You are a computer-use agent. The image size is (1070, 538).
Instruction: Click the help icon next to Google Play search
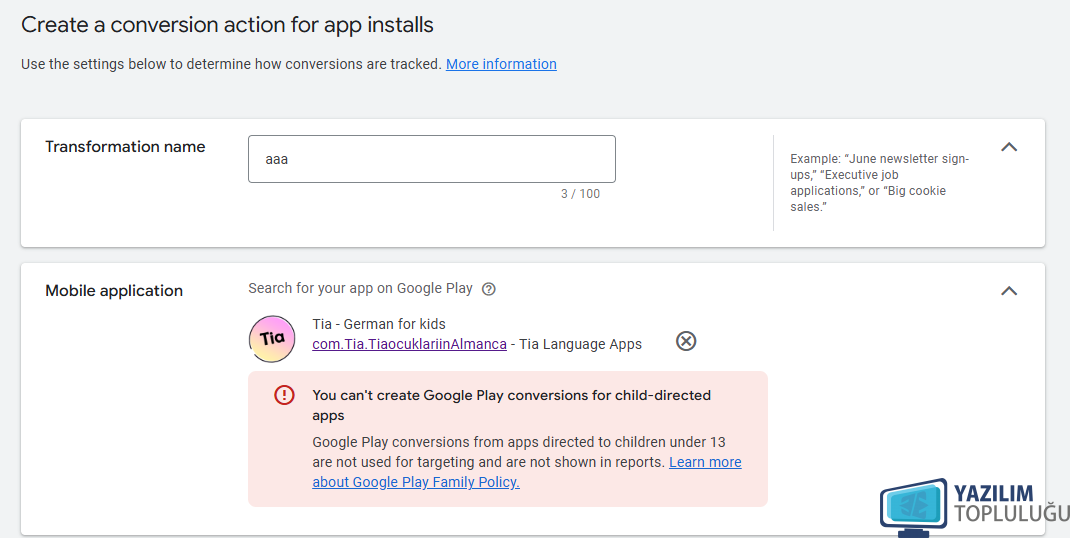489,289
